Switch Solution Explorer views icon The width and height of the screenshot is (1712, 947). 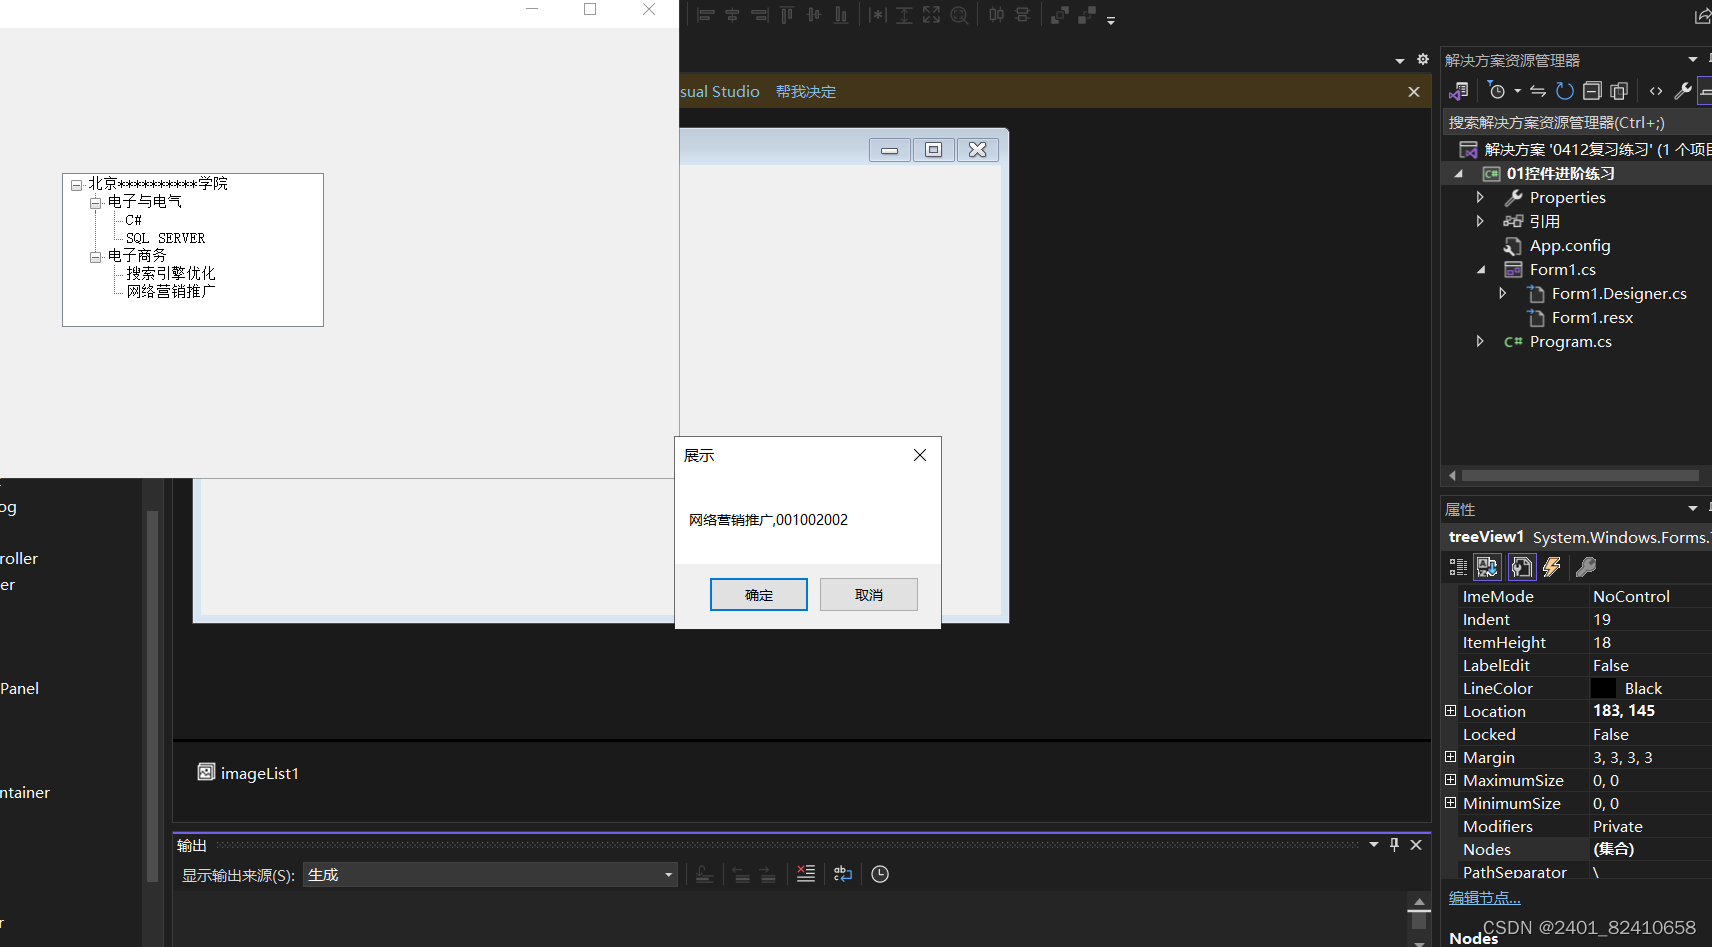(x=1459, y=91)
